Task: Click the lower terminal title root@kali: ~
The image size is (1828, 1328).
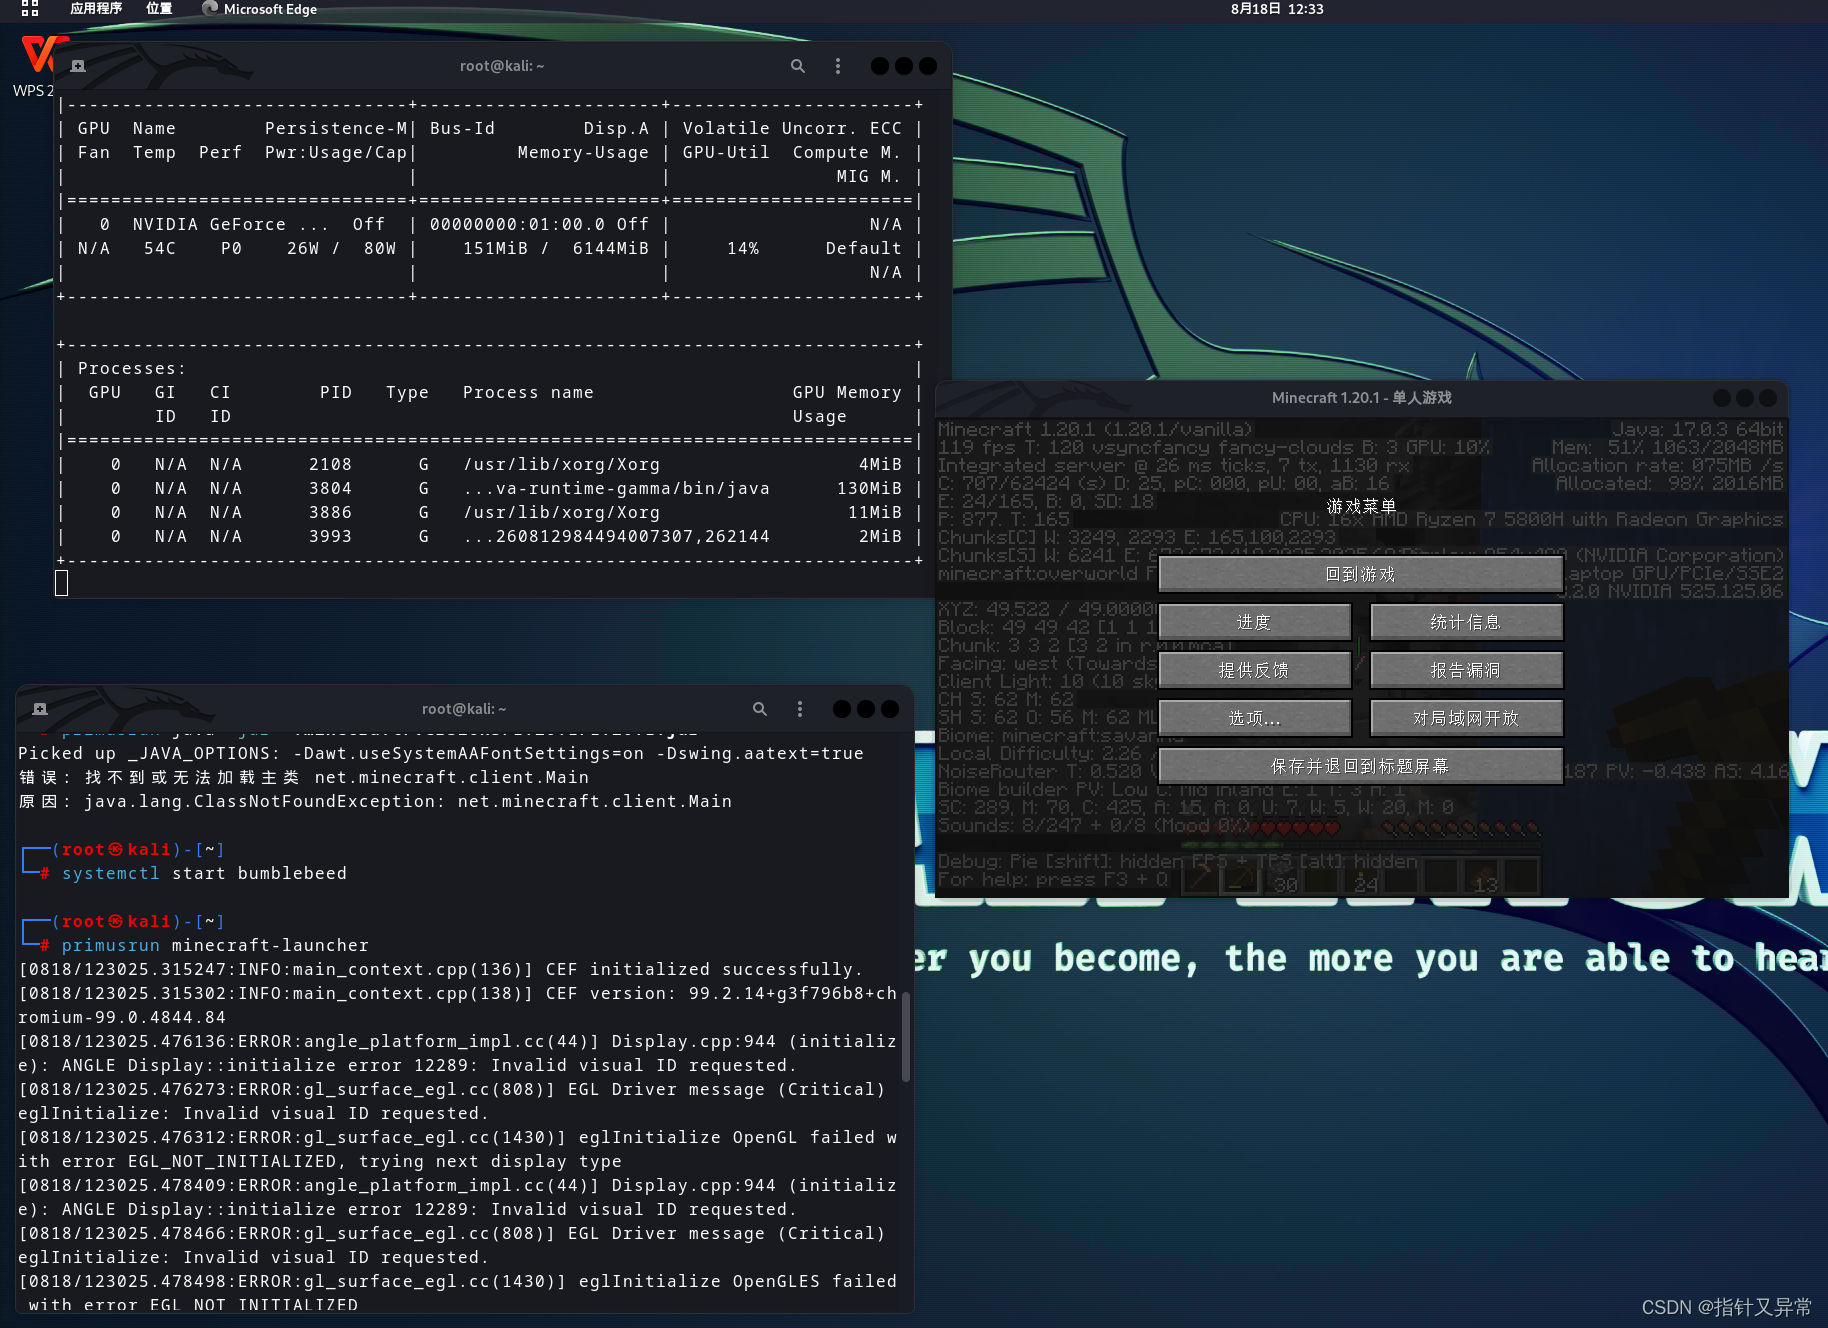Action: click(464, 709)
